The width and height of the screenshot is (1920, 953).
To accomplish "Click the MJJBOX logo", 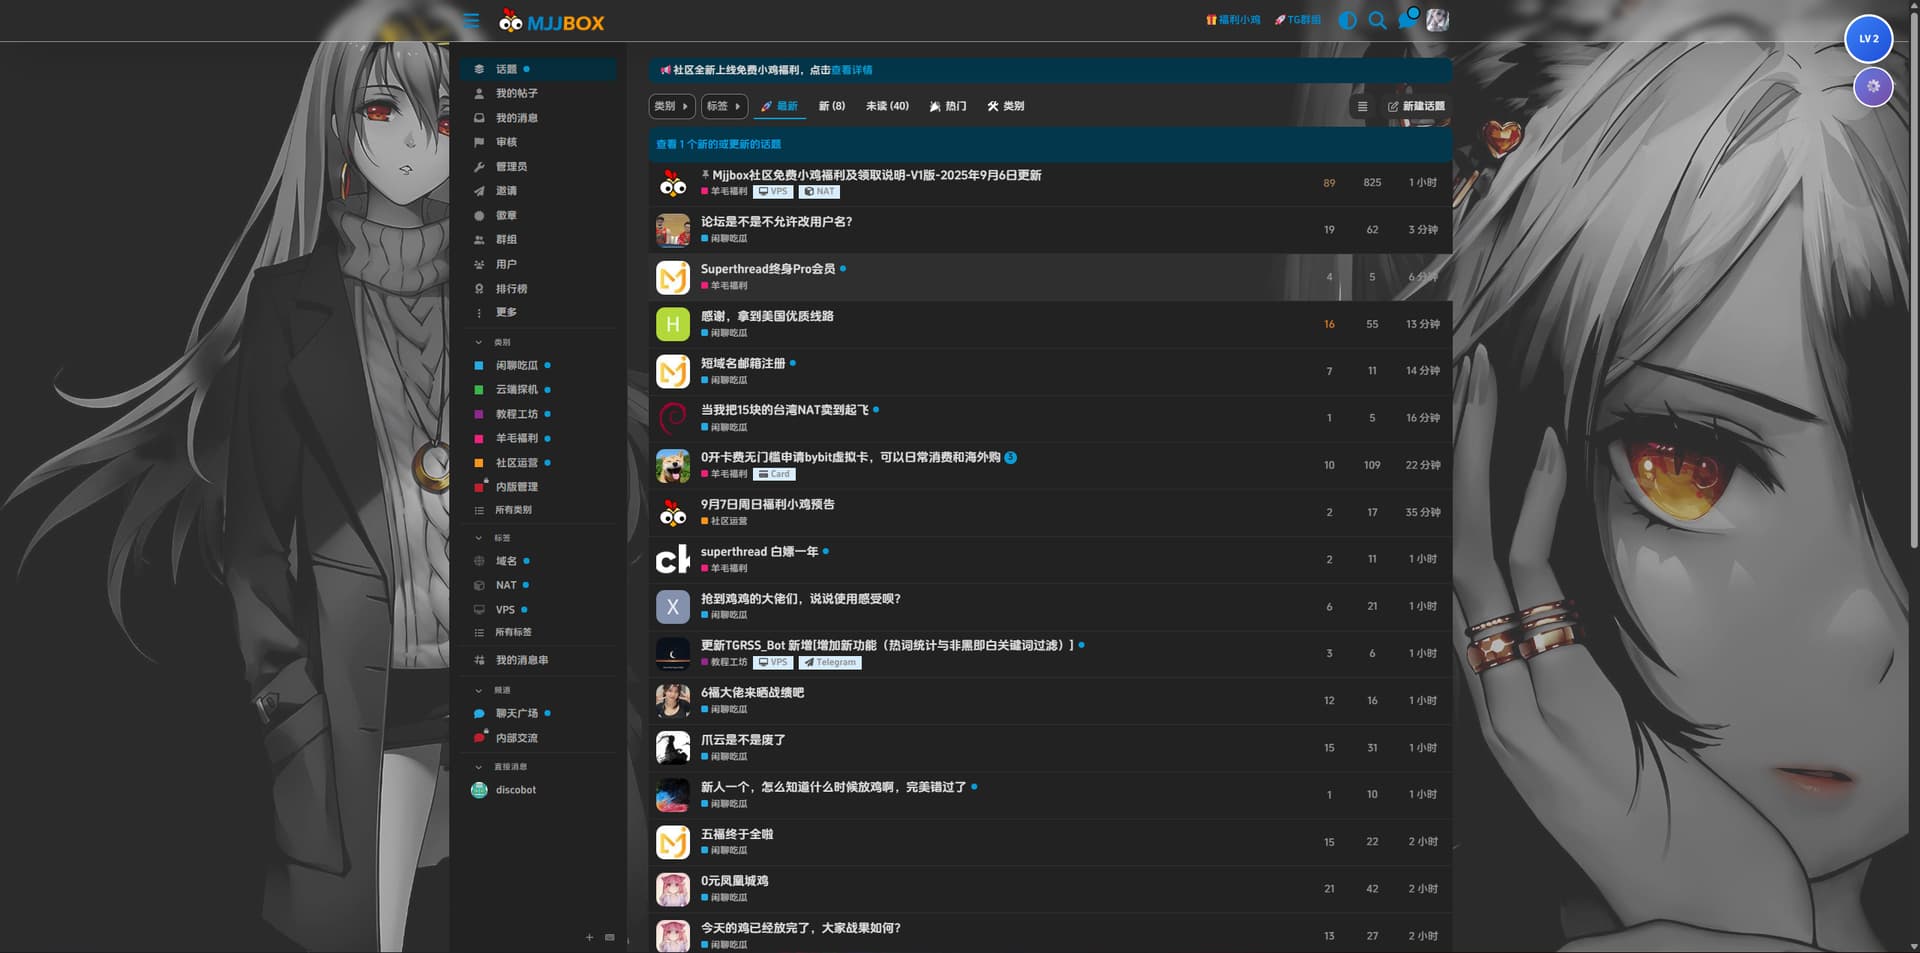I will (x=552, y=22).
